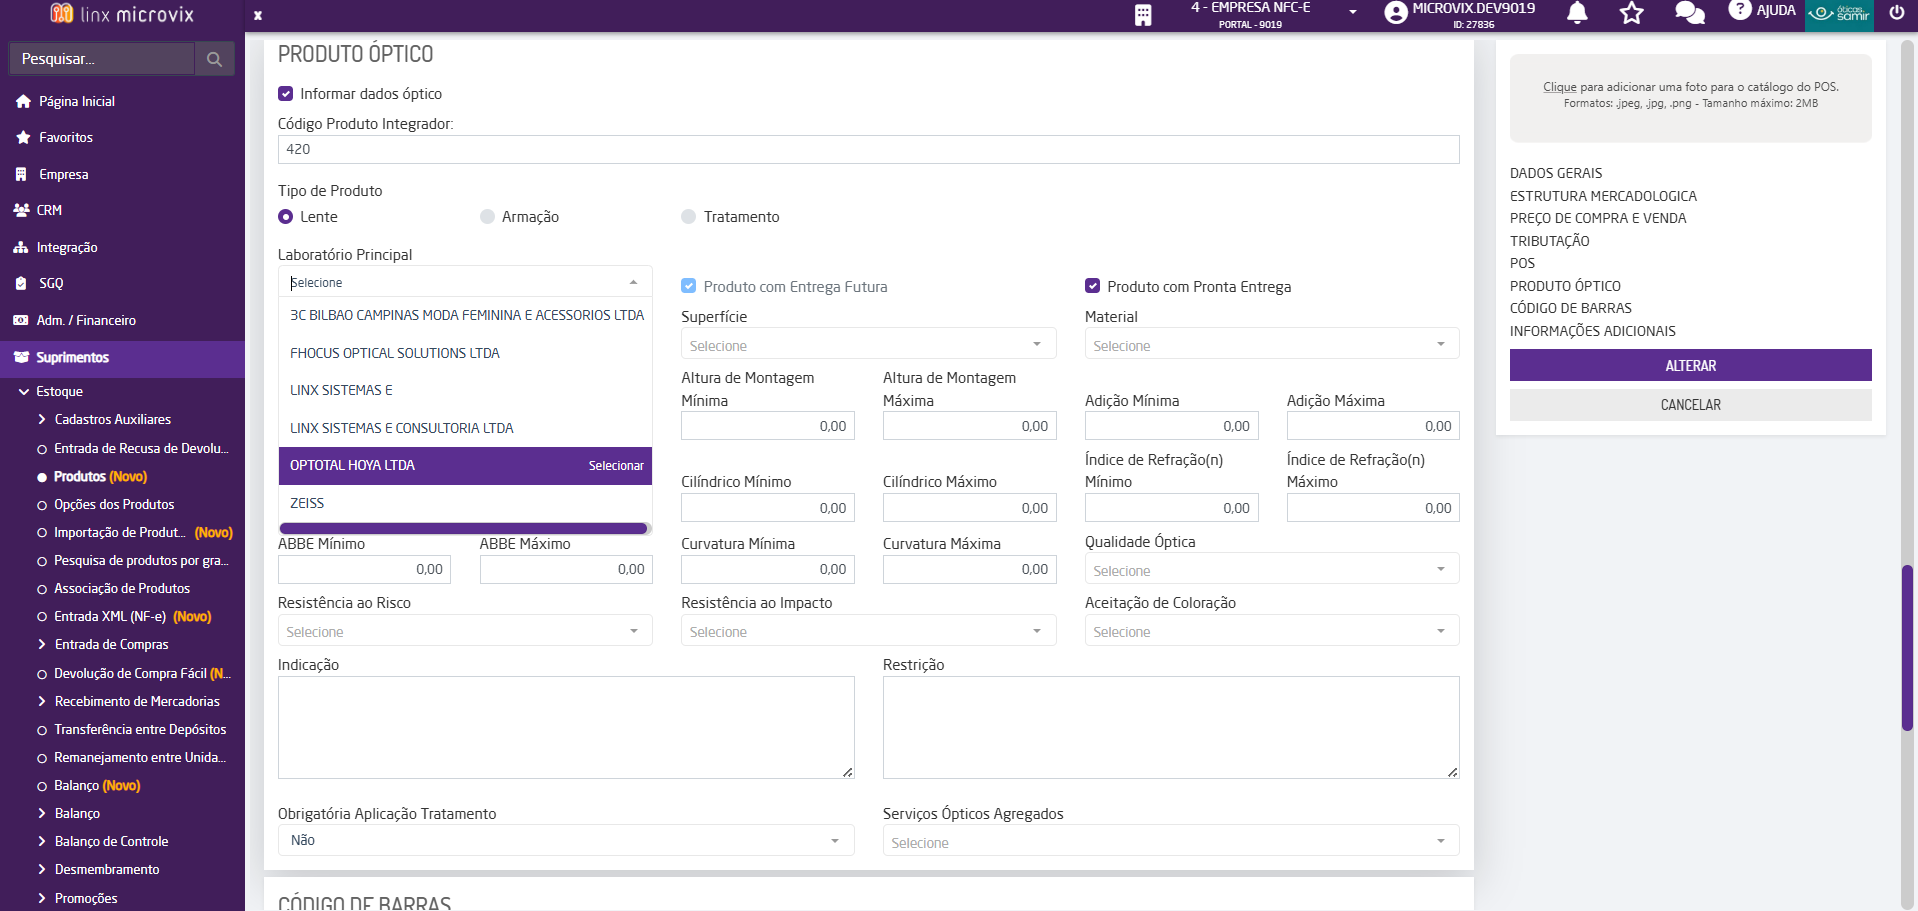Click the search magnifier icon
Screen dimensions: 1918x911
pos(214,59)
